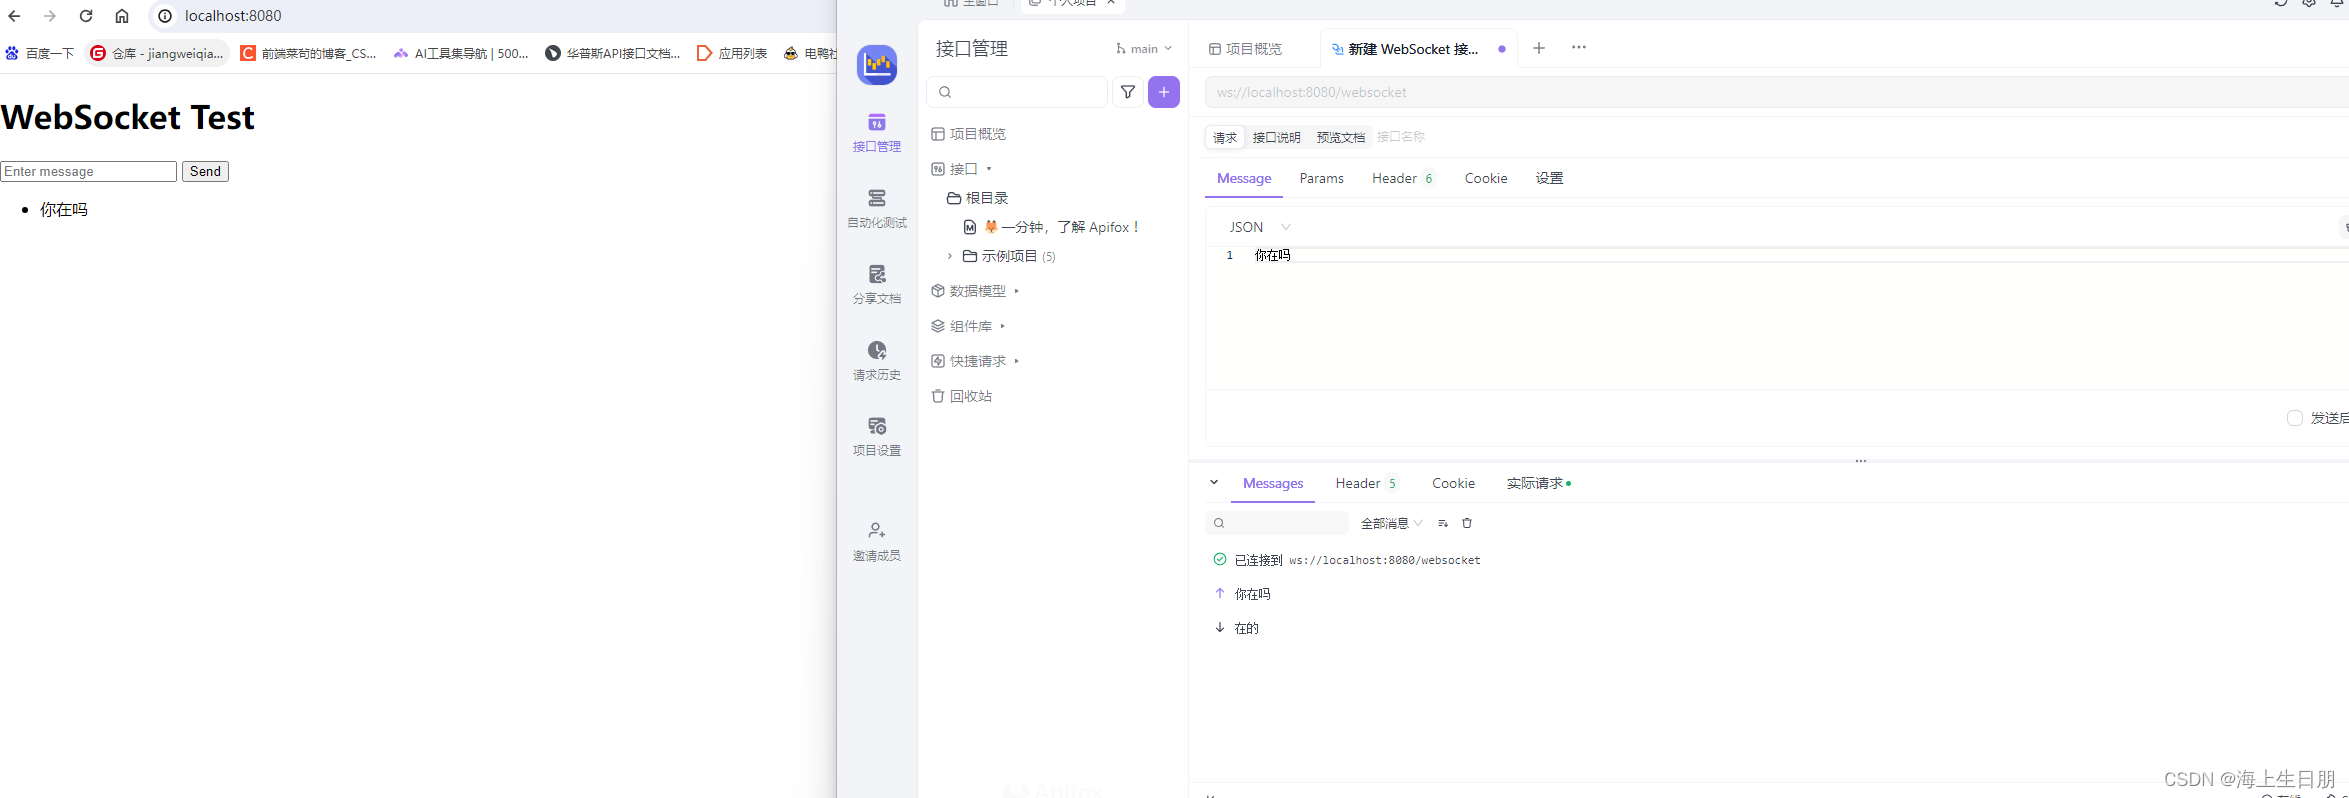Switch to the request Message tab
Viewport: 2349px width, 798px height.
(x=1244, y=178)
